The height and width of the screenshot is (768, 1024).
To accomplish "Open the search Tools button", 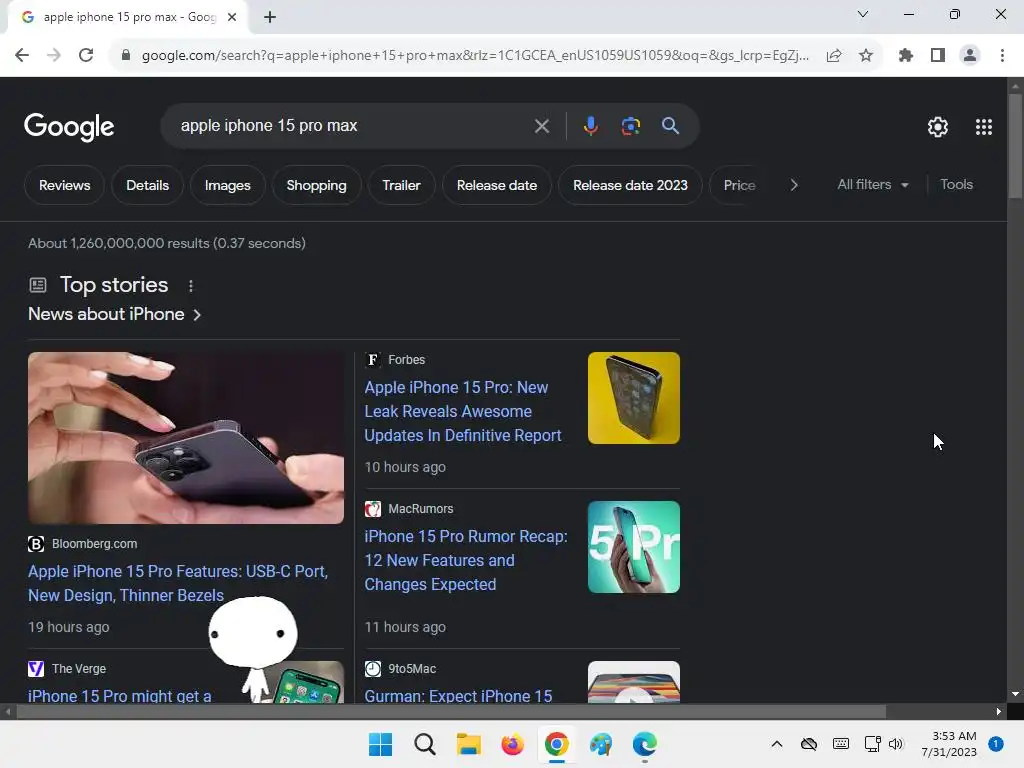I will (x=956, y=185).
